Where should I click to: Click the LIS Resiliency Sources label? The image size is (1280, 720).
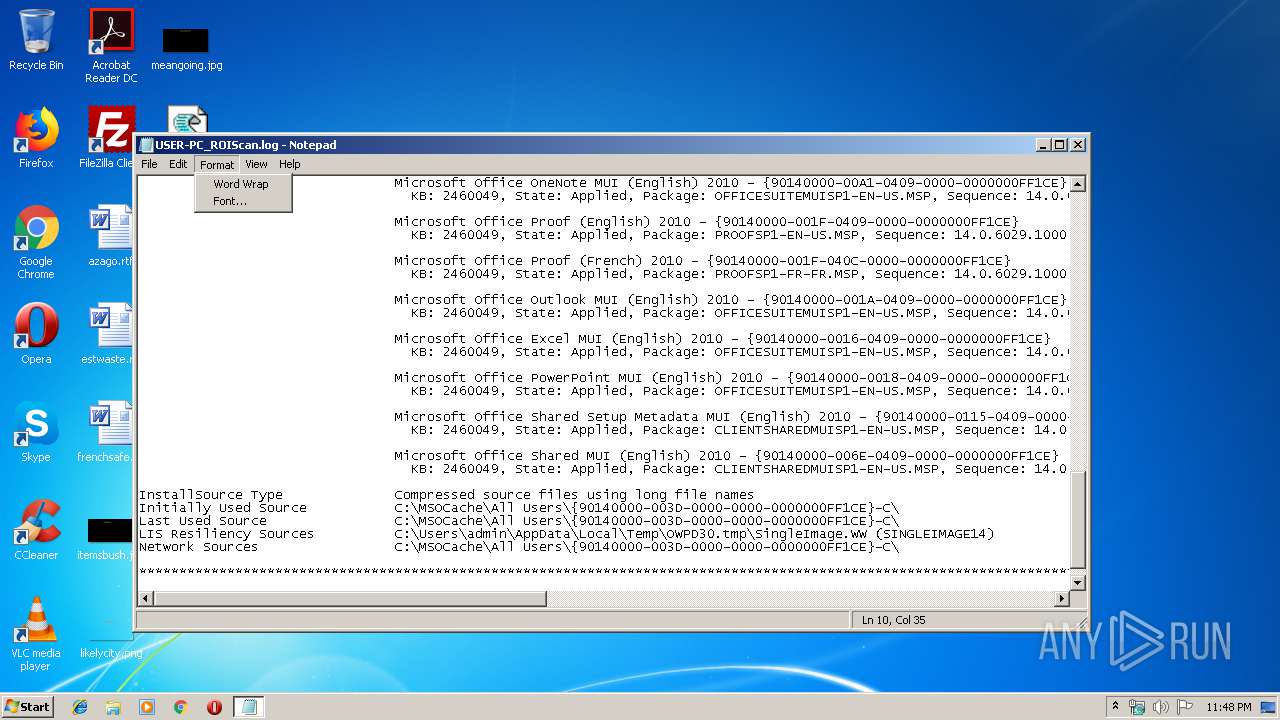coord(226,534)
